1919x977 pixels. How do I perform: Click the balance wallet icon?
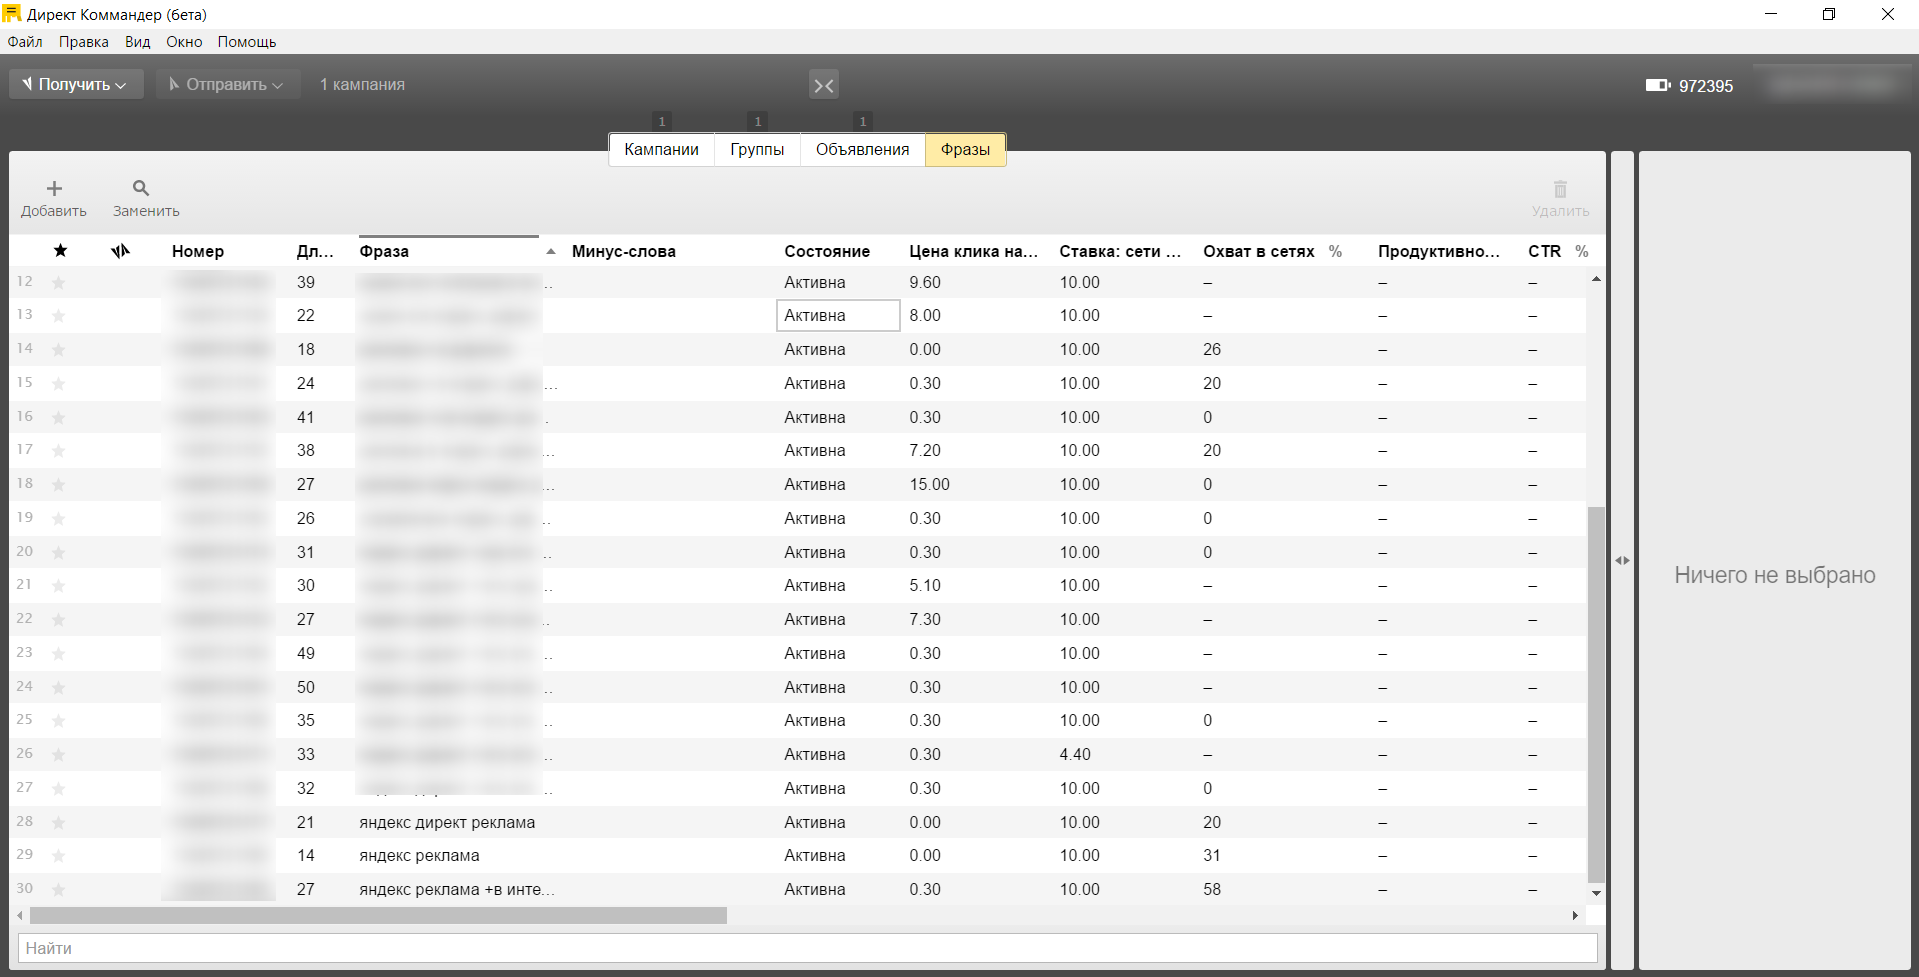click(x=1657, y=86)
